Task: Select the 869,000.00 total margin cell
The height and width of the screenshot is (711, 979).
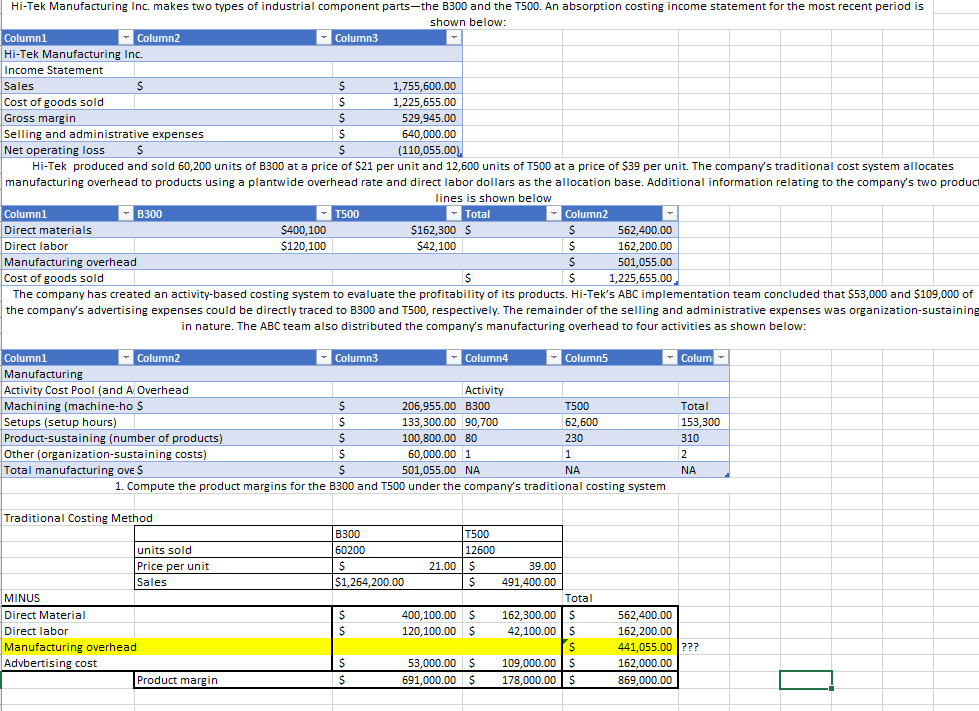Action: point(620,680)
